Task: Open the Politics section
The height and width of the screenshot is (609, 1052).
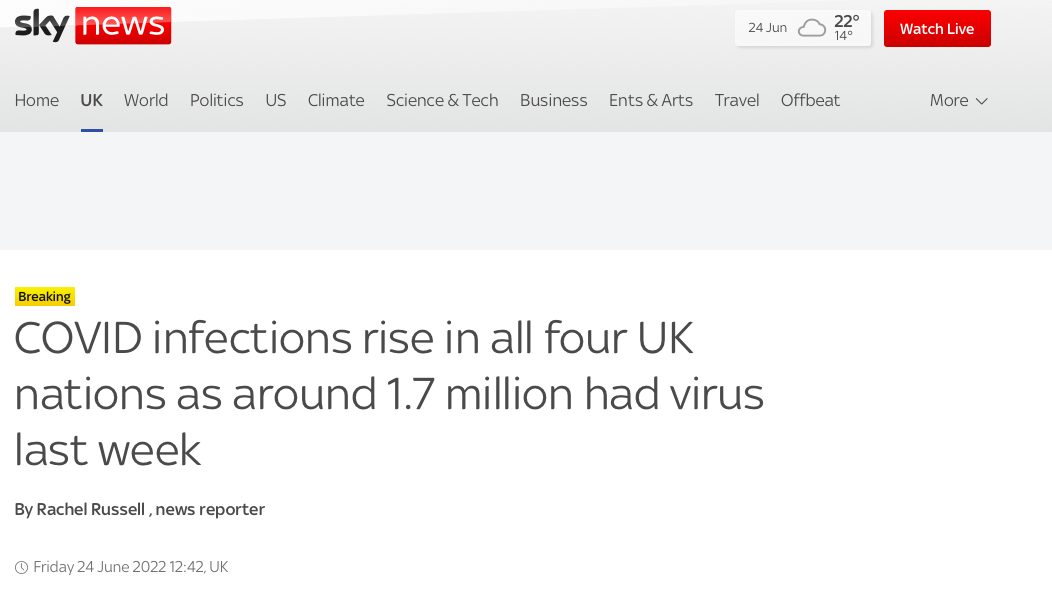Action: [x=217, y=100]
